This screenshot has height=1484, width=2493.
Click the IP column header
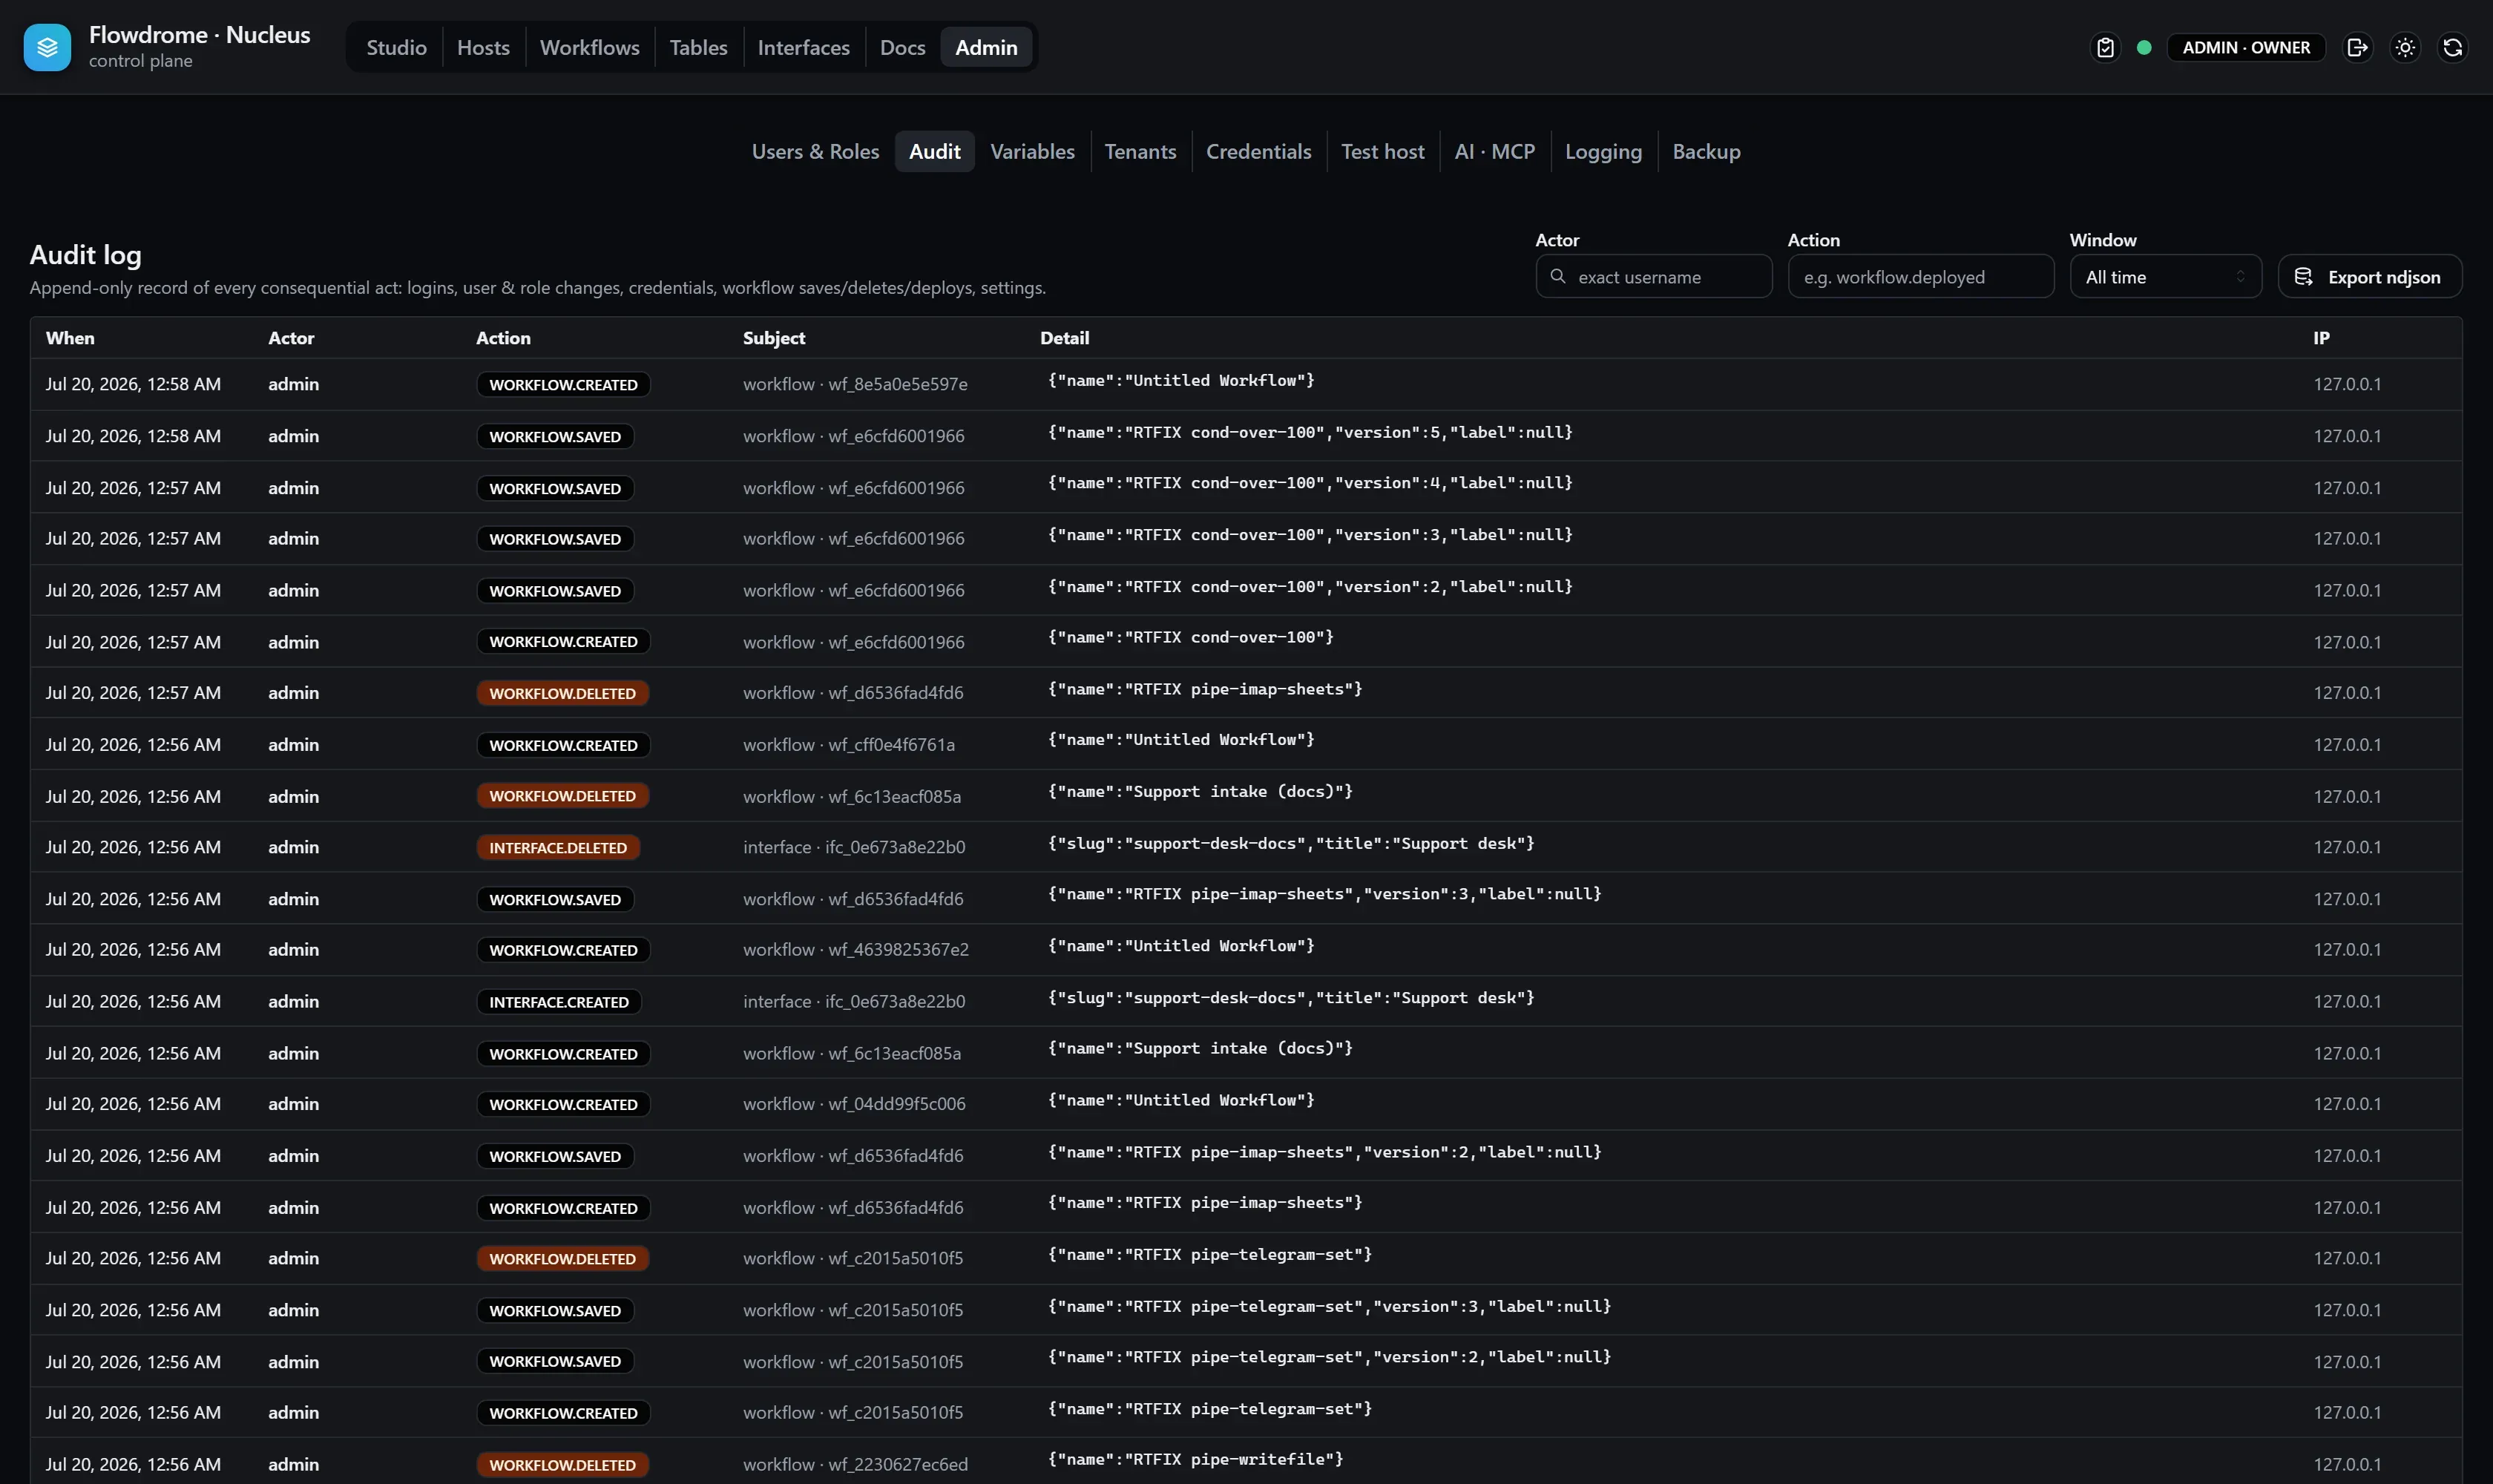[2321, 338]
